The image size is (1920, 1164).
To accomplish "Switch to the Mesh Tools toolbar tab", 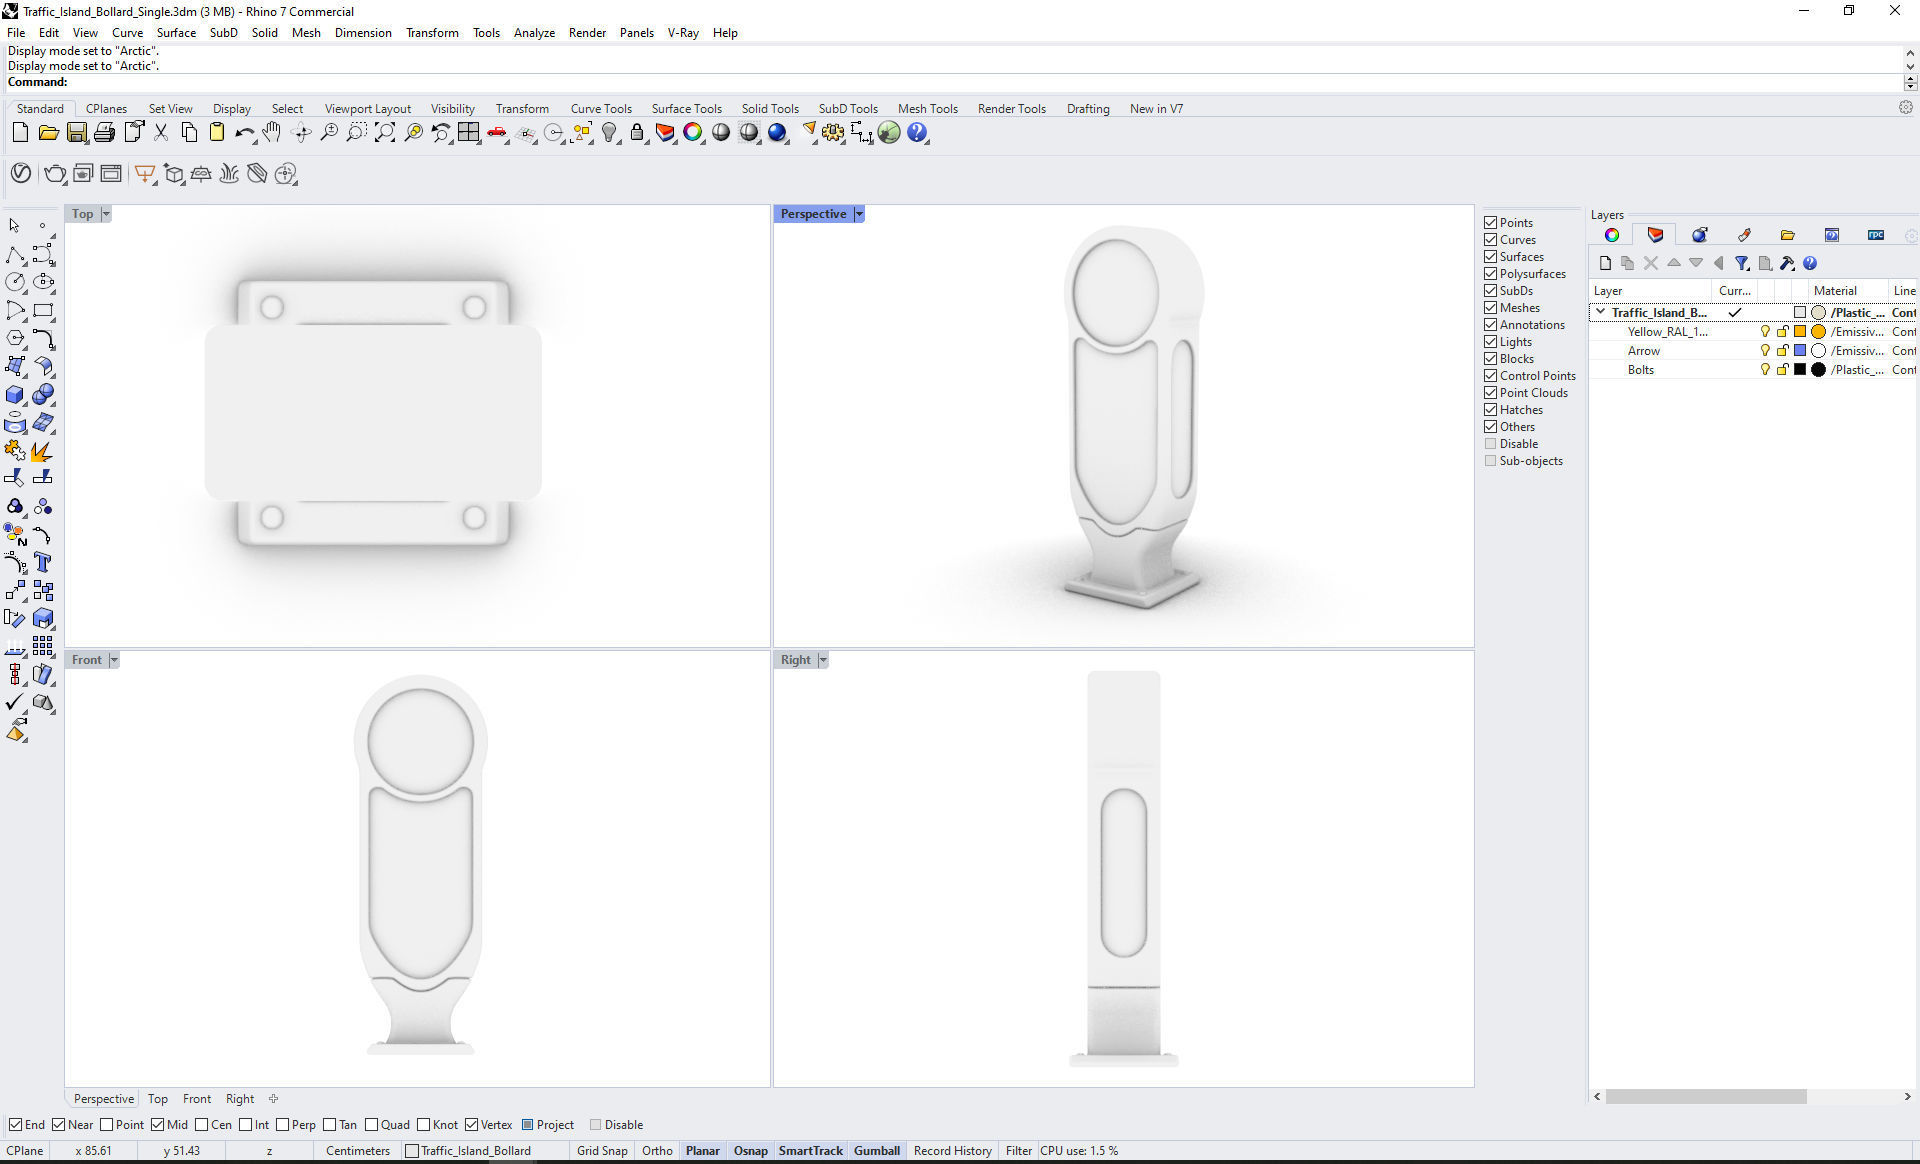I will pos(927,109).
